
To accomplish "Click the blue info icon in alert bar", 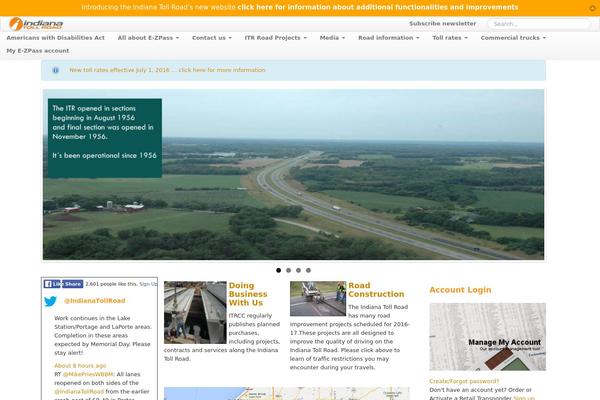I will 55,70.
